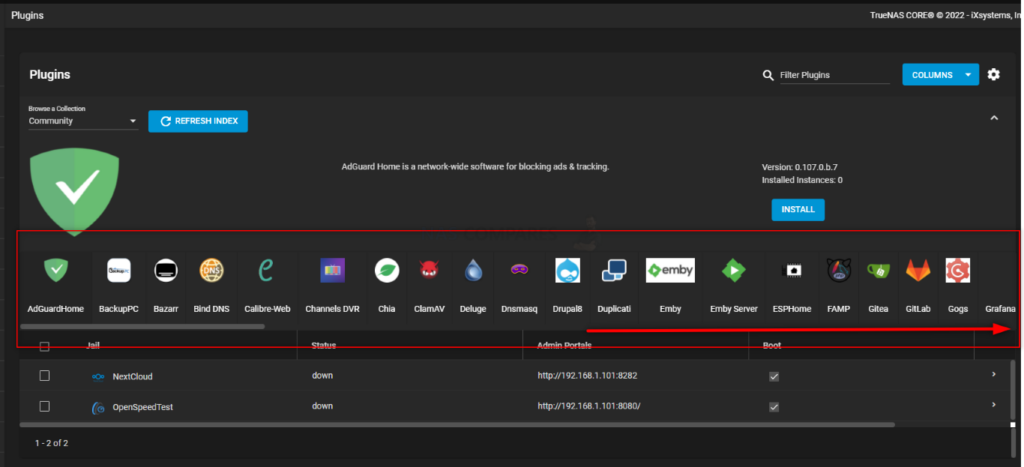Click the NextCloud jail name

(133, 377)
